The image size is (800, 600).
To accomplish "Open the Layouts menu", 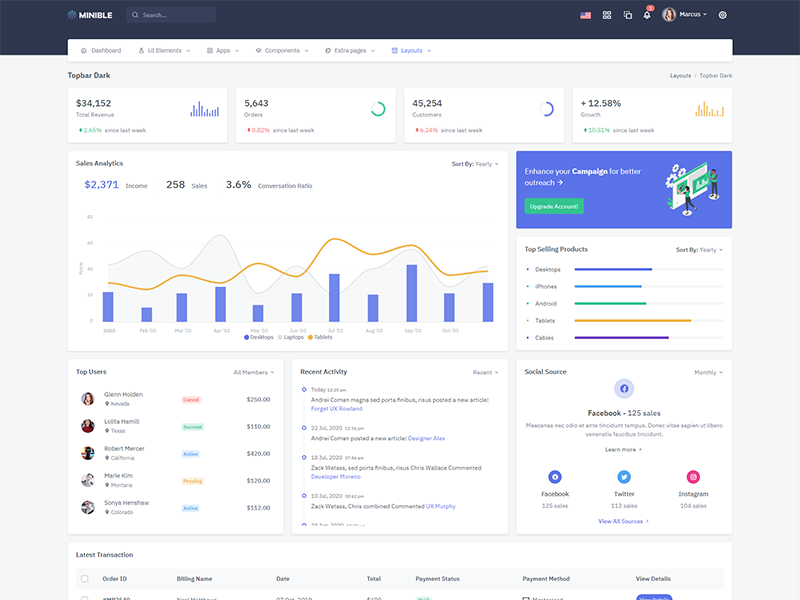I will [x=411, y=50].
